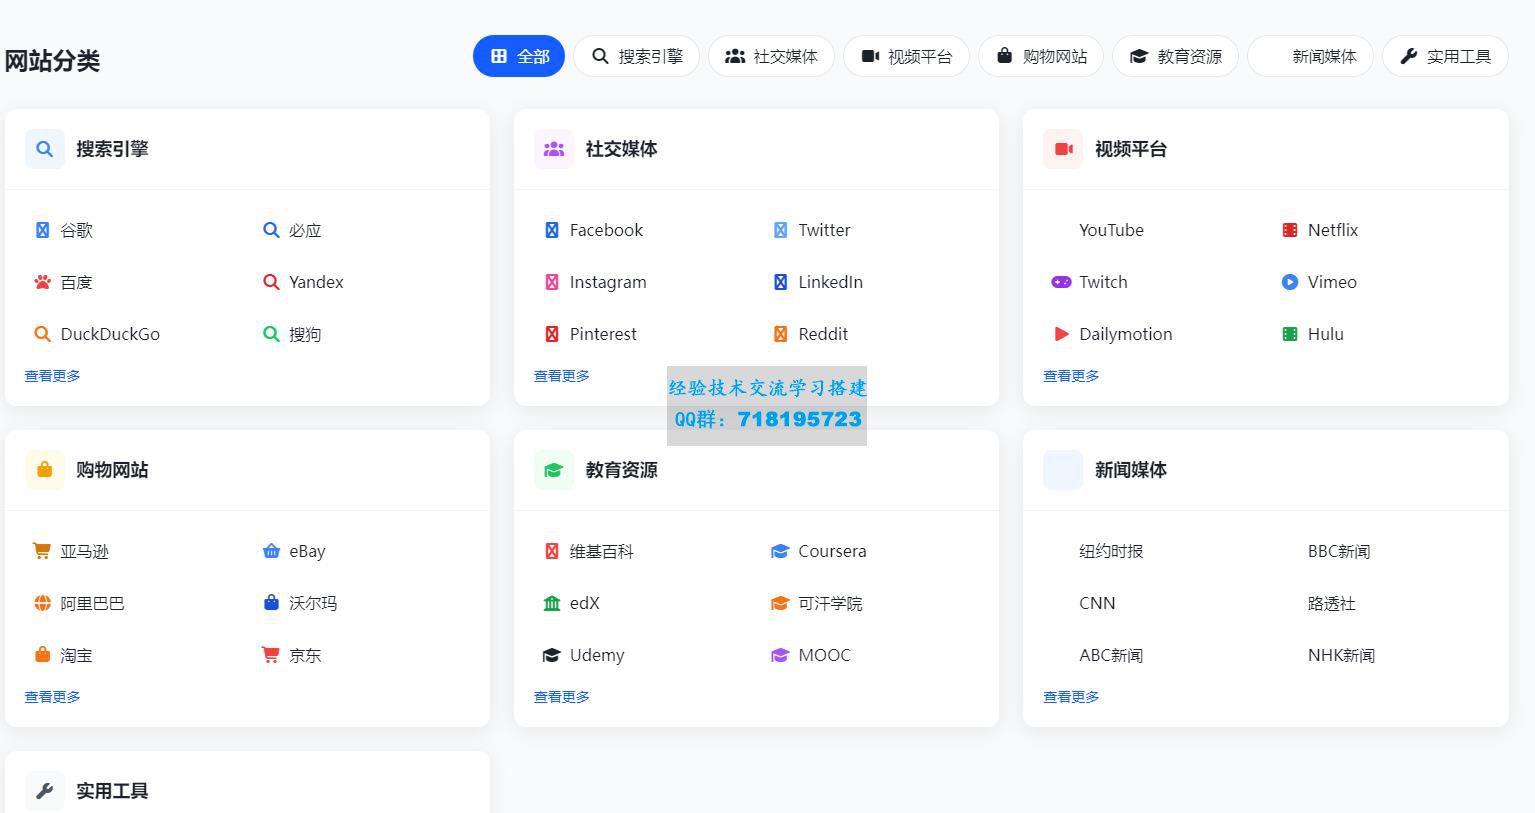Screen dimensions: 1535x813
Task: Switch to the 视频平台 filter tab
Action: [906, 56]
